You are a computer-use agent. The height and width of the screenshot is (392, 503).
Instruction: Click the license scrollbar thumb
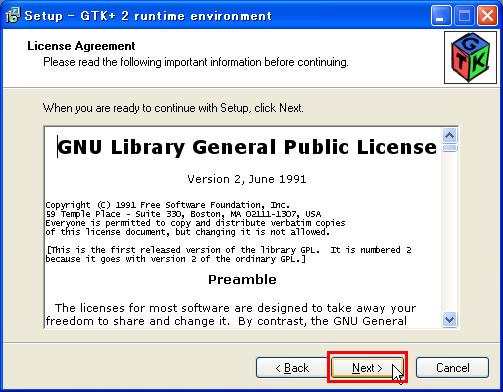pyautogui.click(x=450, y=148)
